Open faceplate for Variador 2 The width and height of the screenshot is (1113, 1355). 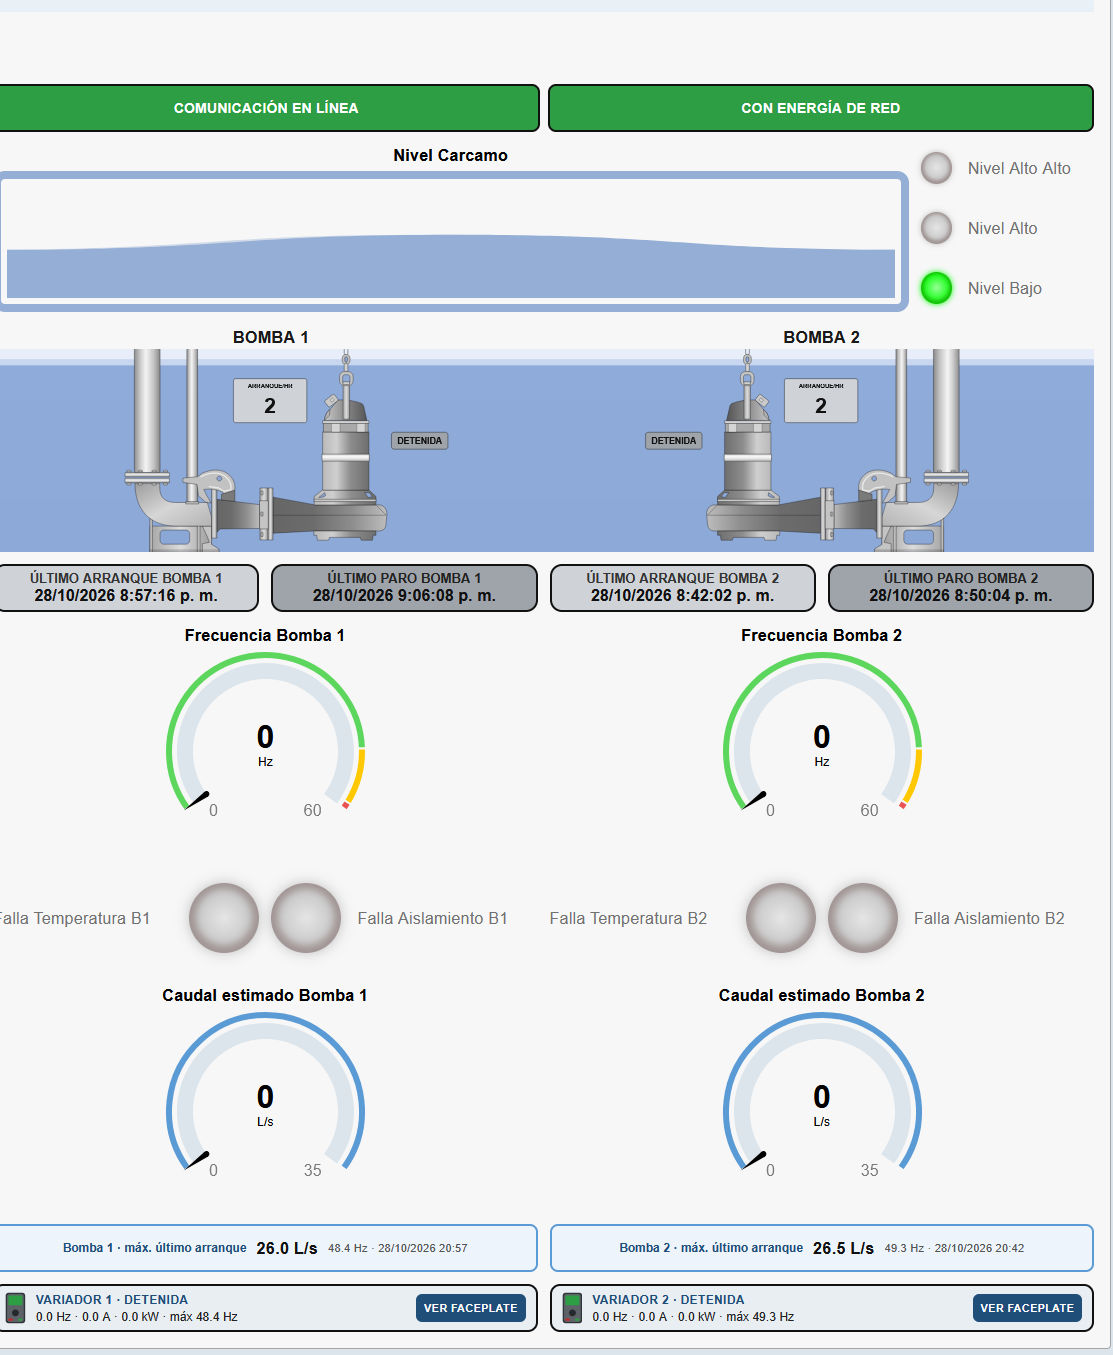click(1027, 1308)
